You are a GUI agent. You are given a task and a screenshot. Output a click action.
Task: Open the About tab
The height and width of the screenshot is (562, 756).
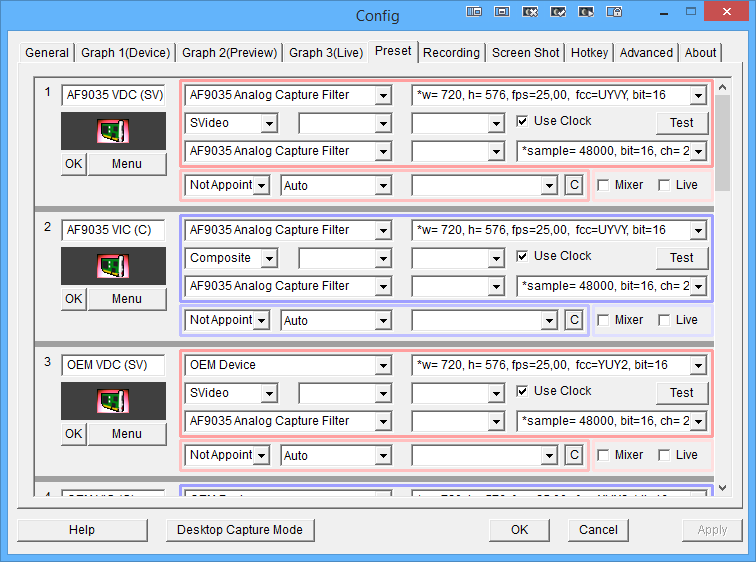click(700, 53)
